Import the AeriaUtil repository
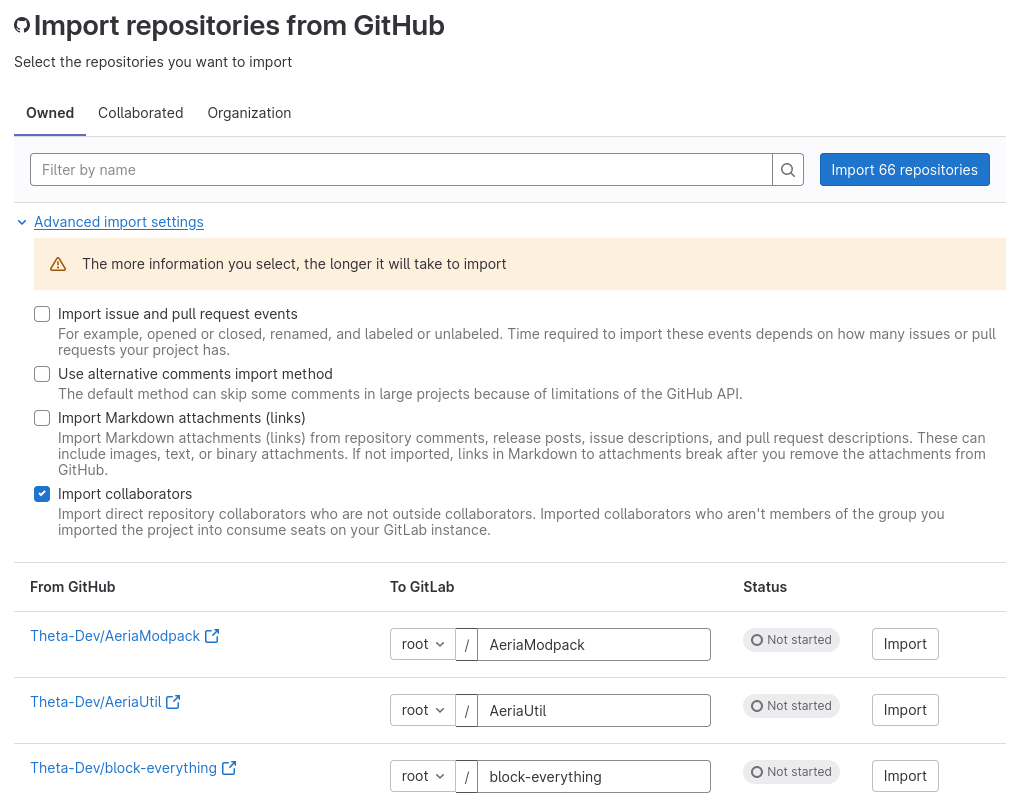 pyautogui.click(x=905, y=710)
